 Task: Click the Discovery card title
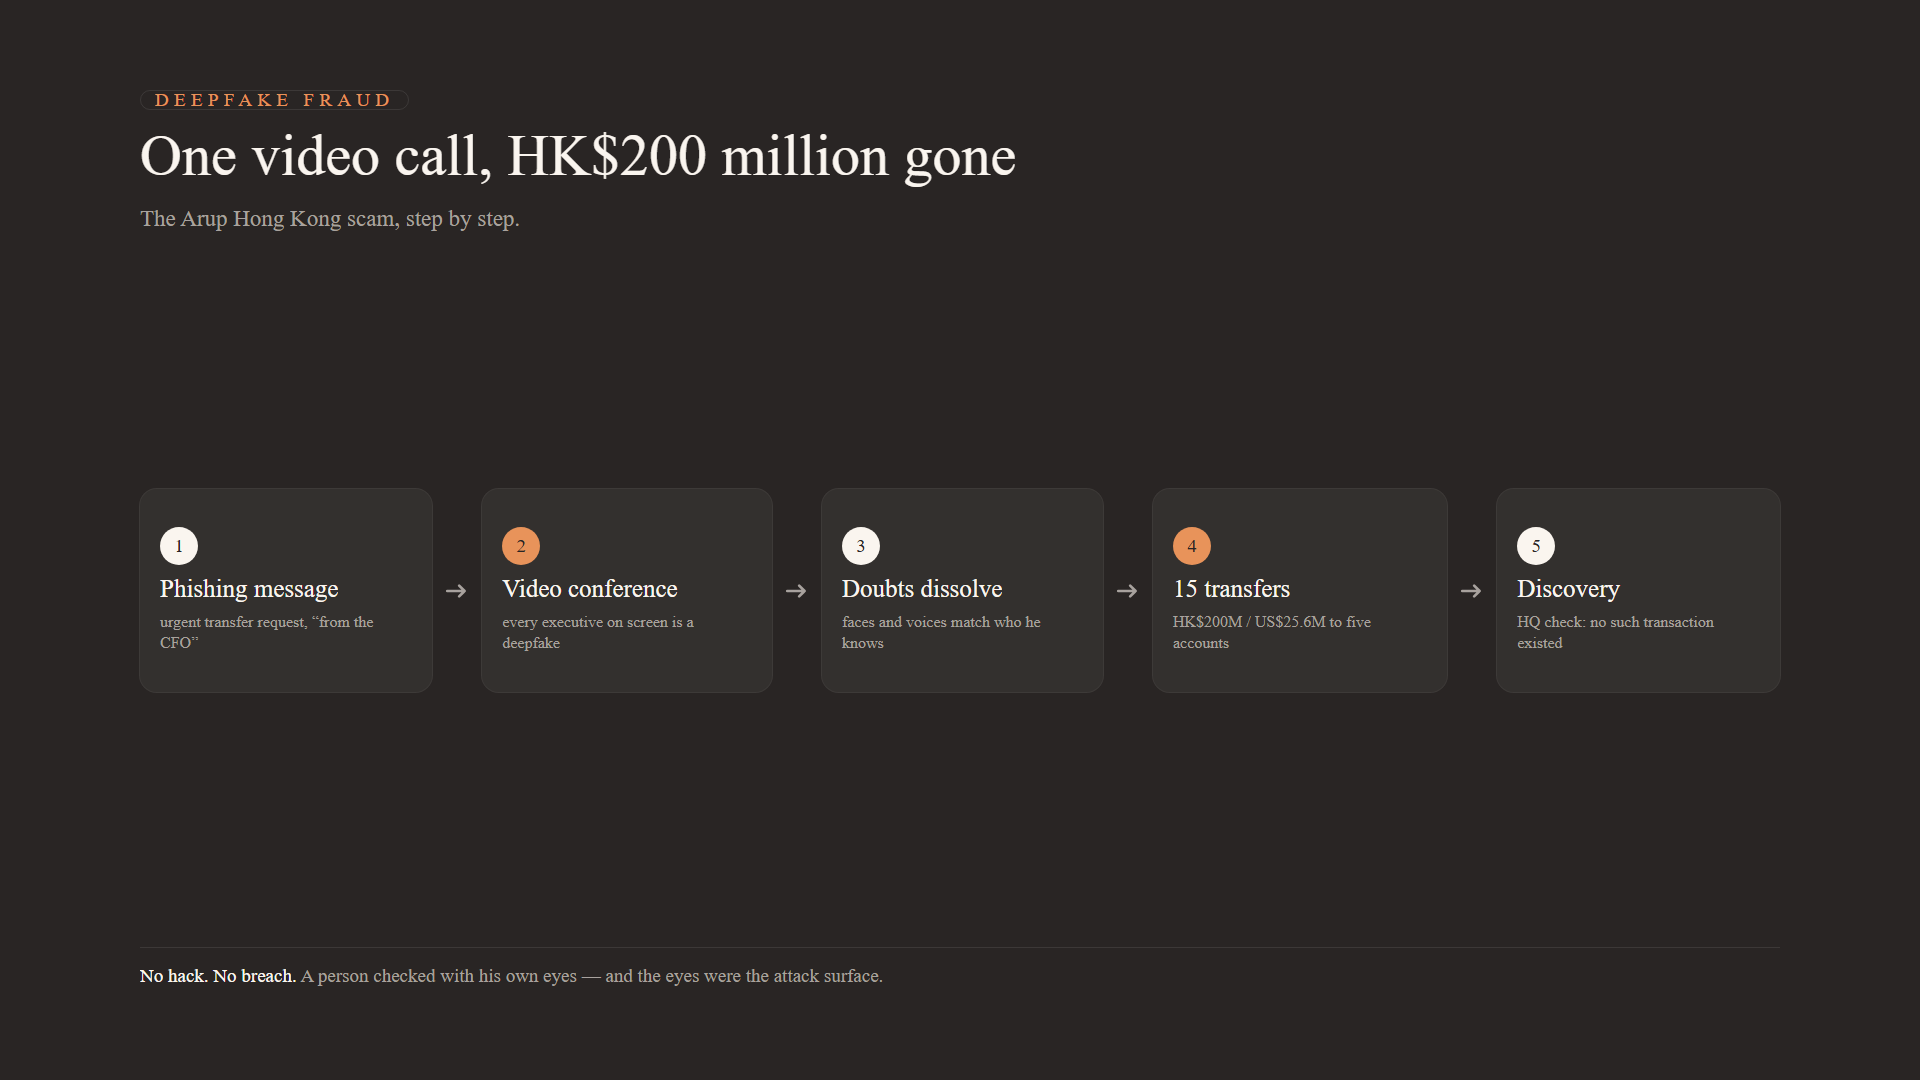coord(1568,589)
